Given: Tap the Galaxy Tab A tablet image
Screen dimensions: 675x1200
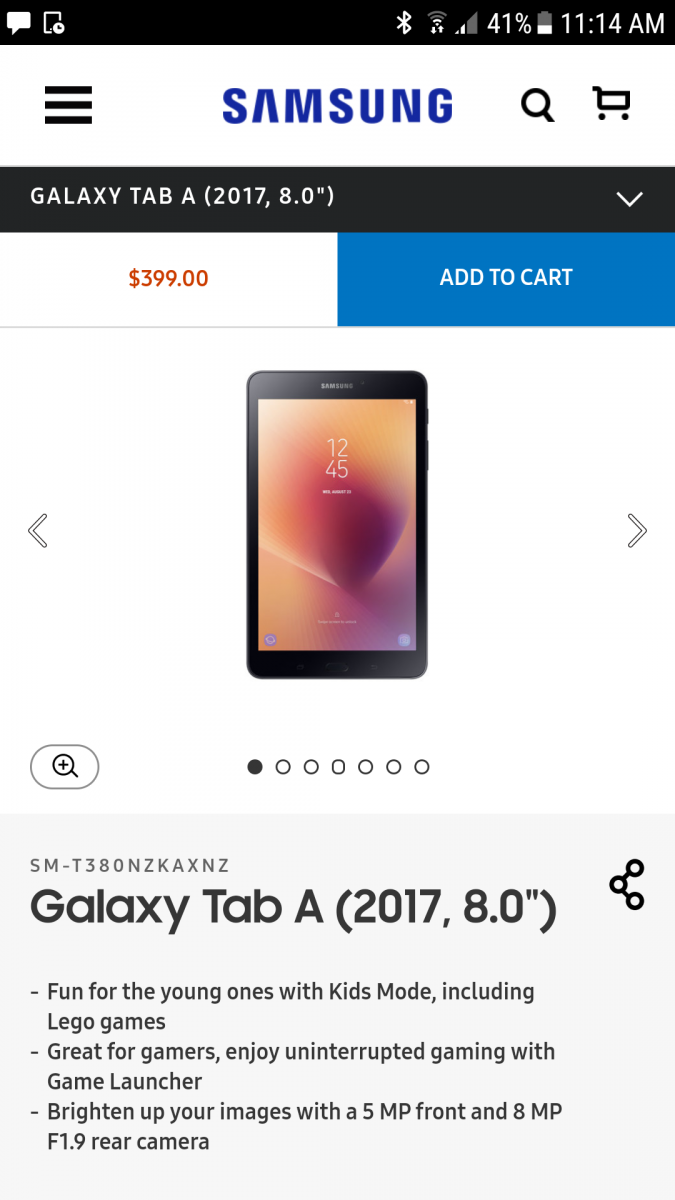Looking at the screenshot, I should [x=337, y=525].
